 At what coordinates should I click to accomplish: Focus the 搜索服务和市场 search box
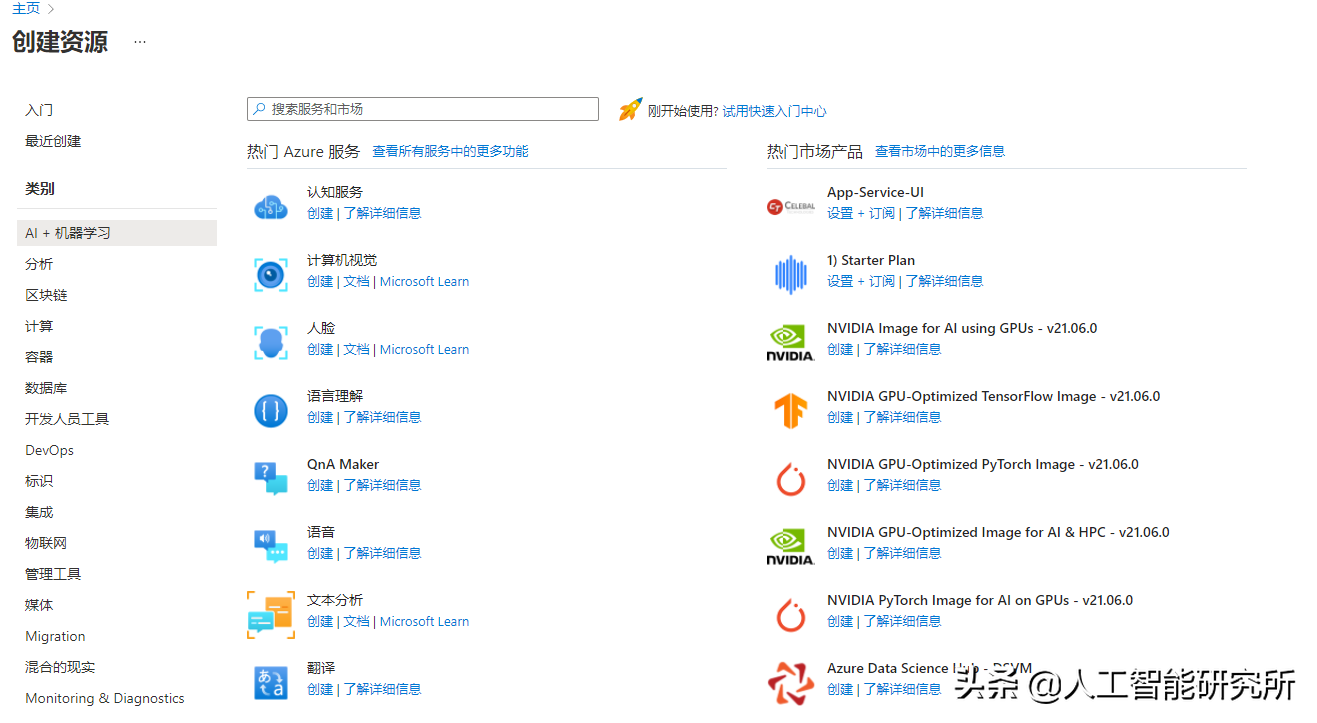coord(423,109)
